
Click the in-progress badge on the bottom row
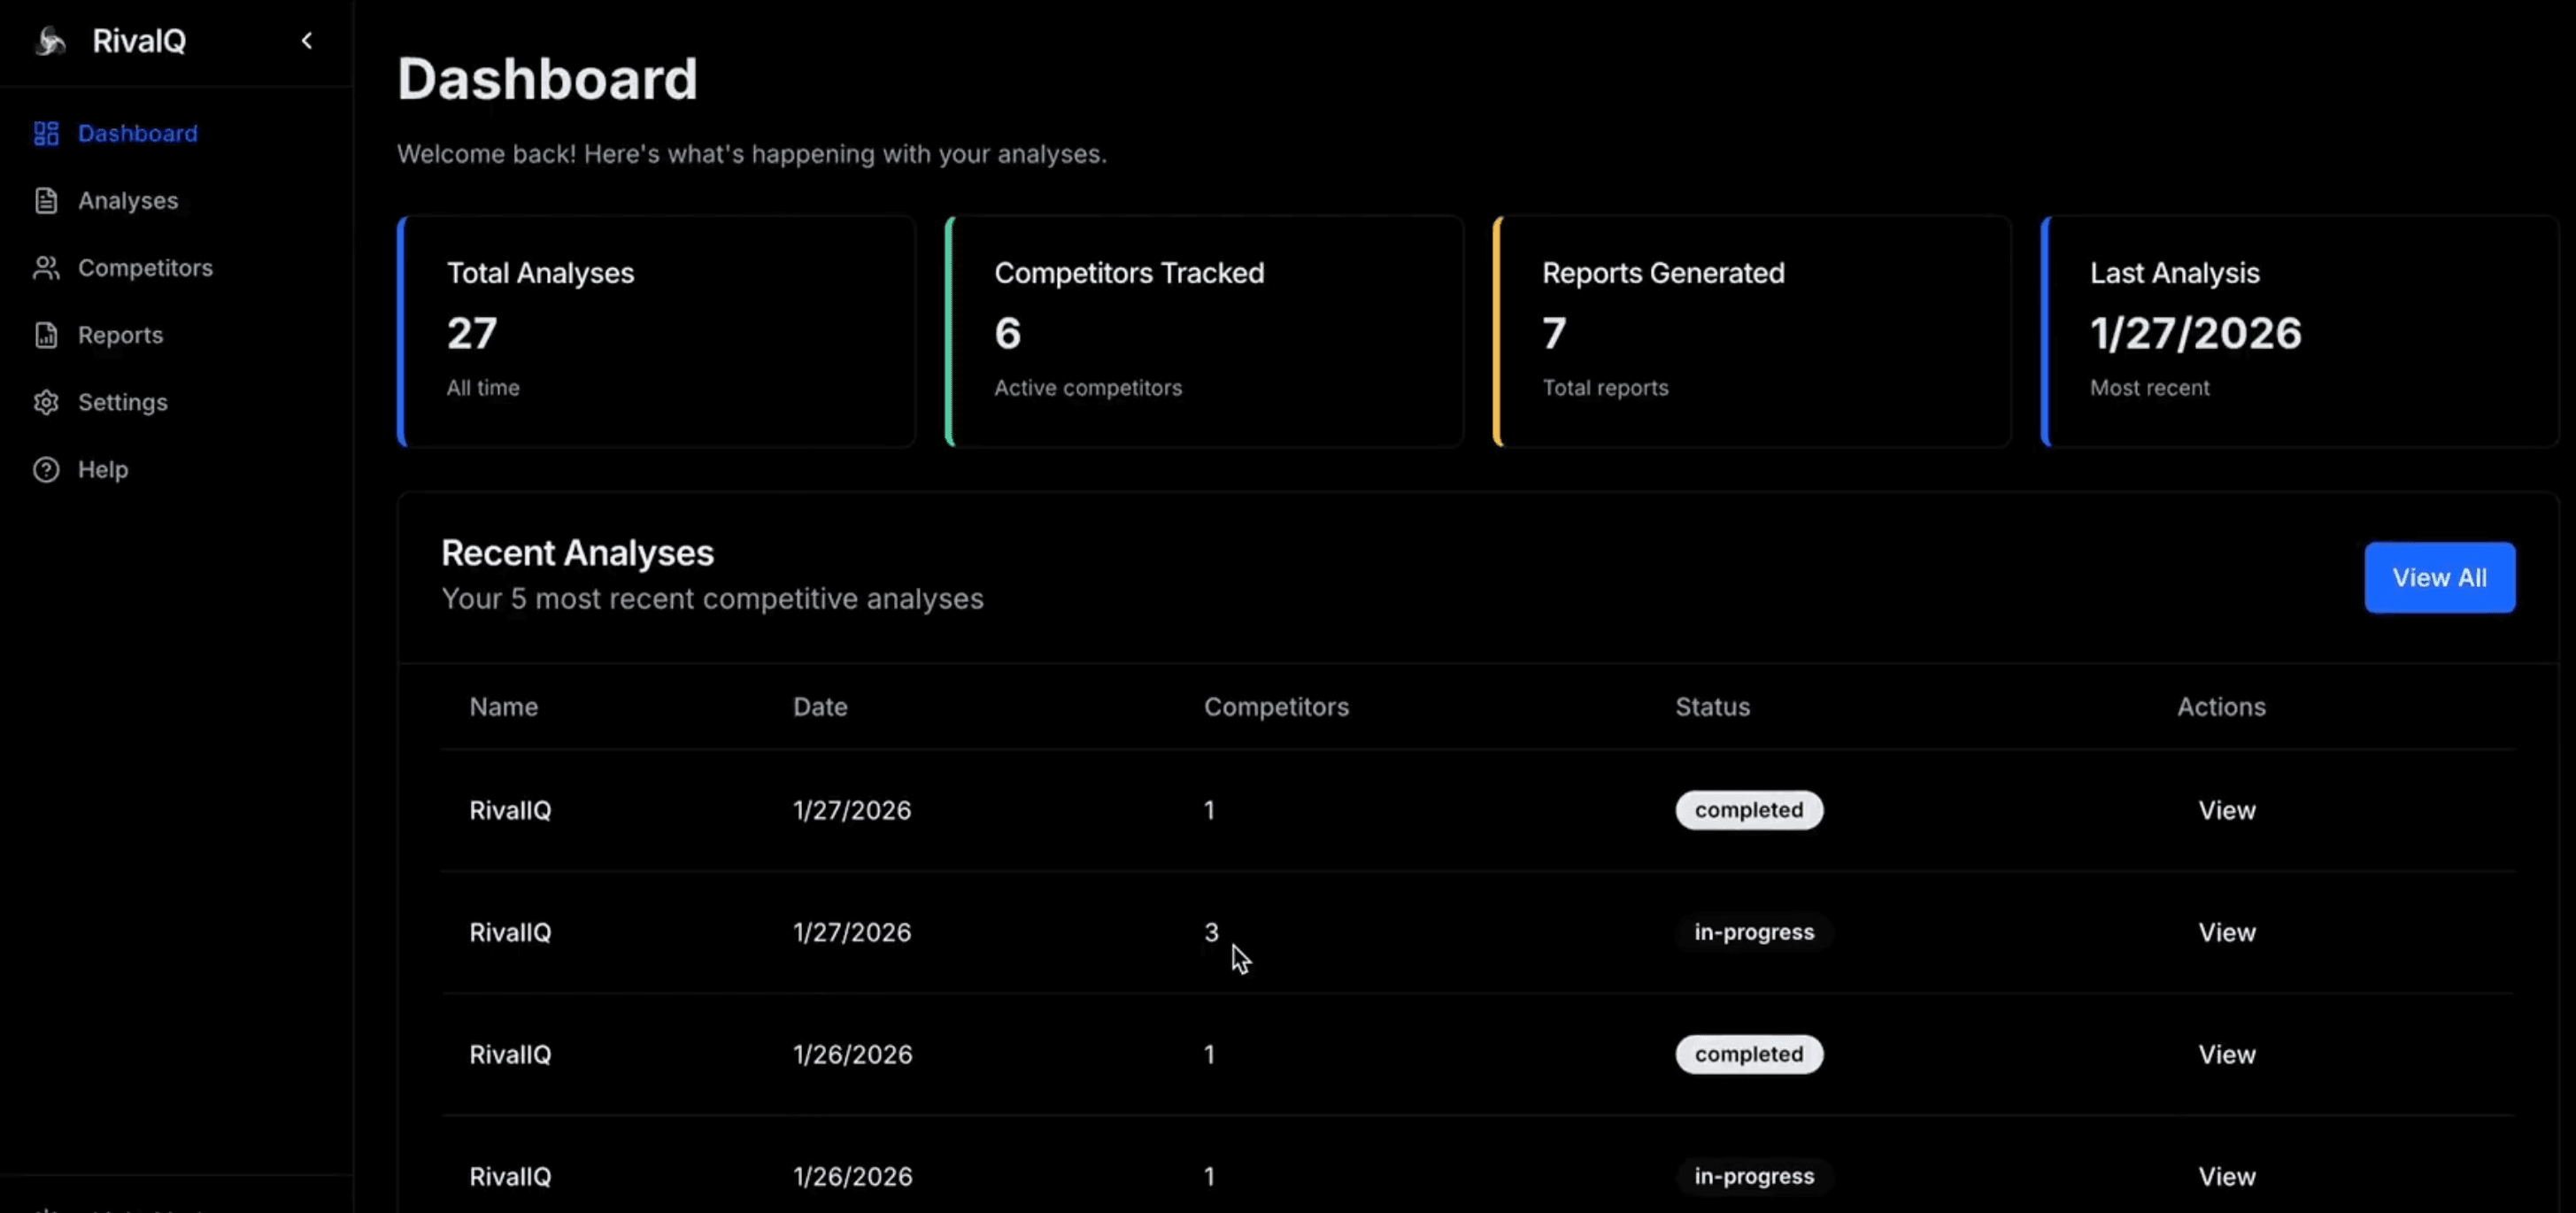(x=1752, y=1176)
